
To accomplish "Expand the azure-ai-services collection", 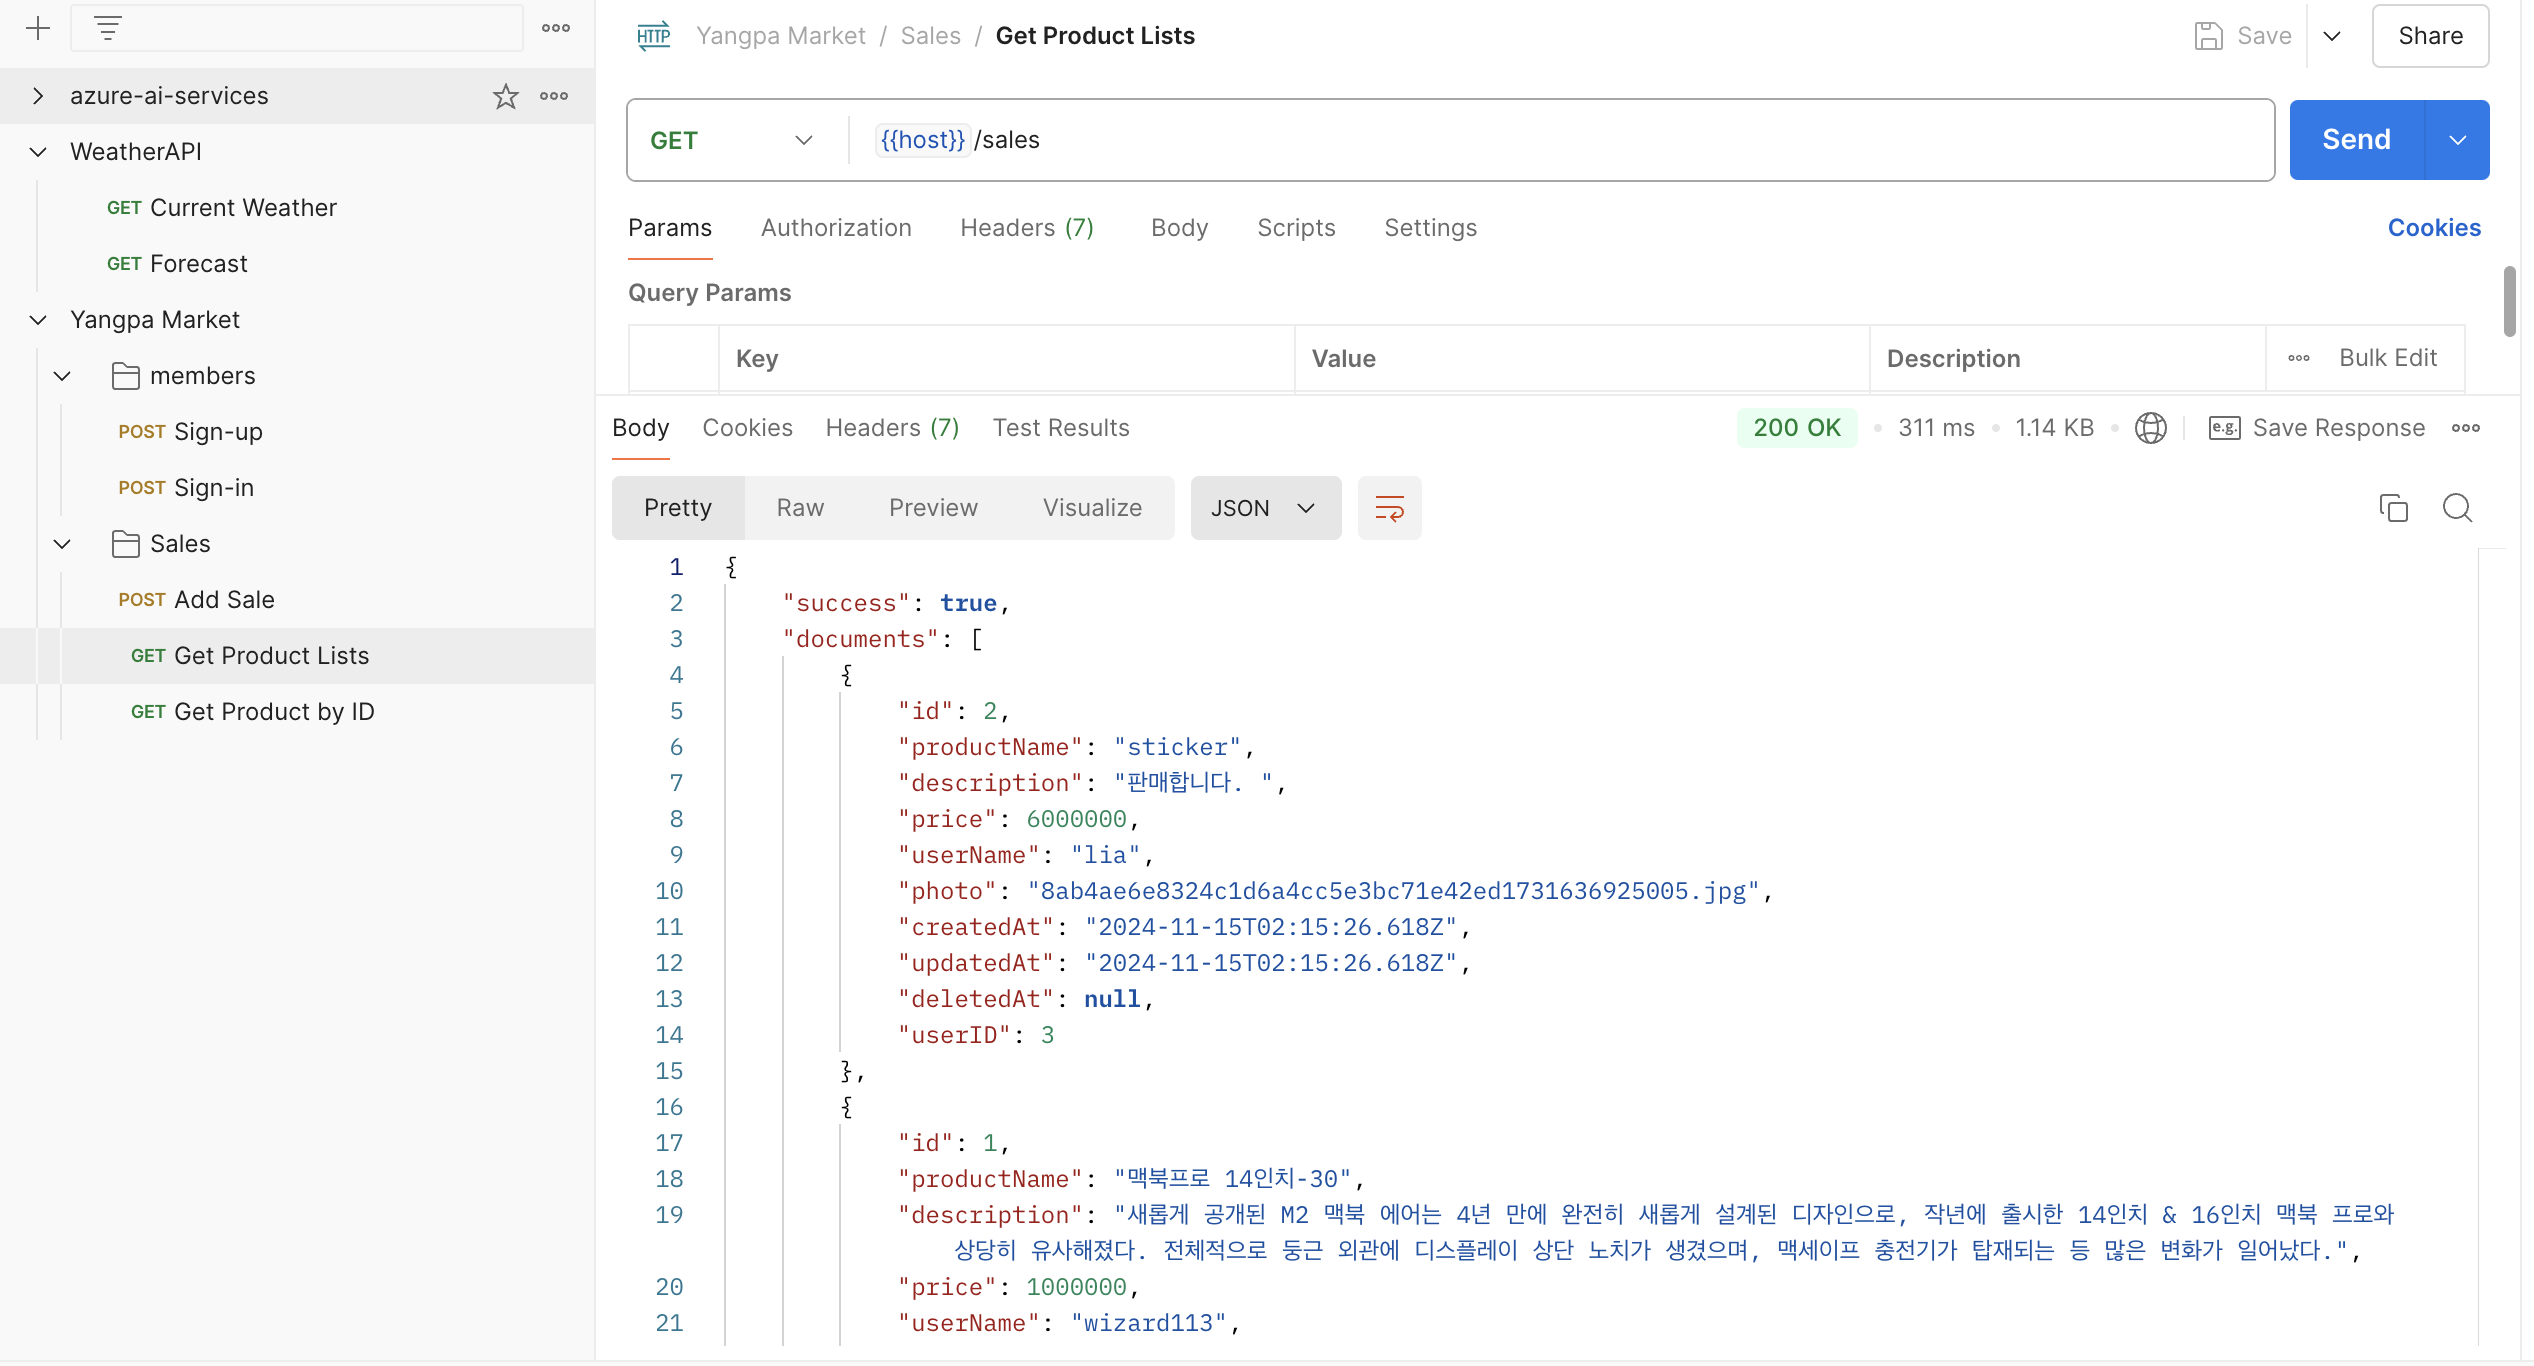I will (38, 96).
